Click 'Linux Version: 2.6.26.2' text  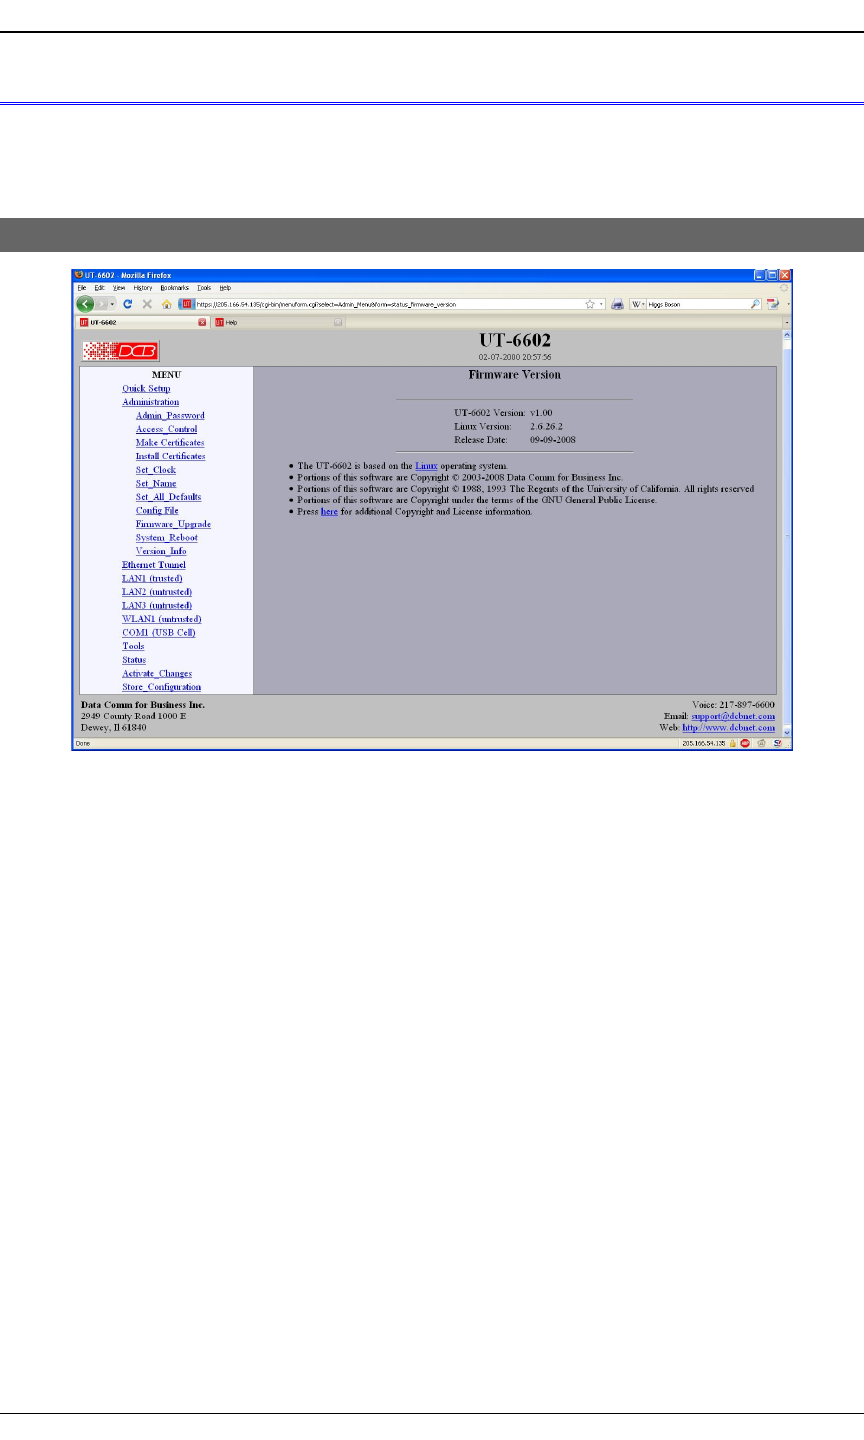(508, 426)
